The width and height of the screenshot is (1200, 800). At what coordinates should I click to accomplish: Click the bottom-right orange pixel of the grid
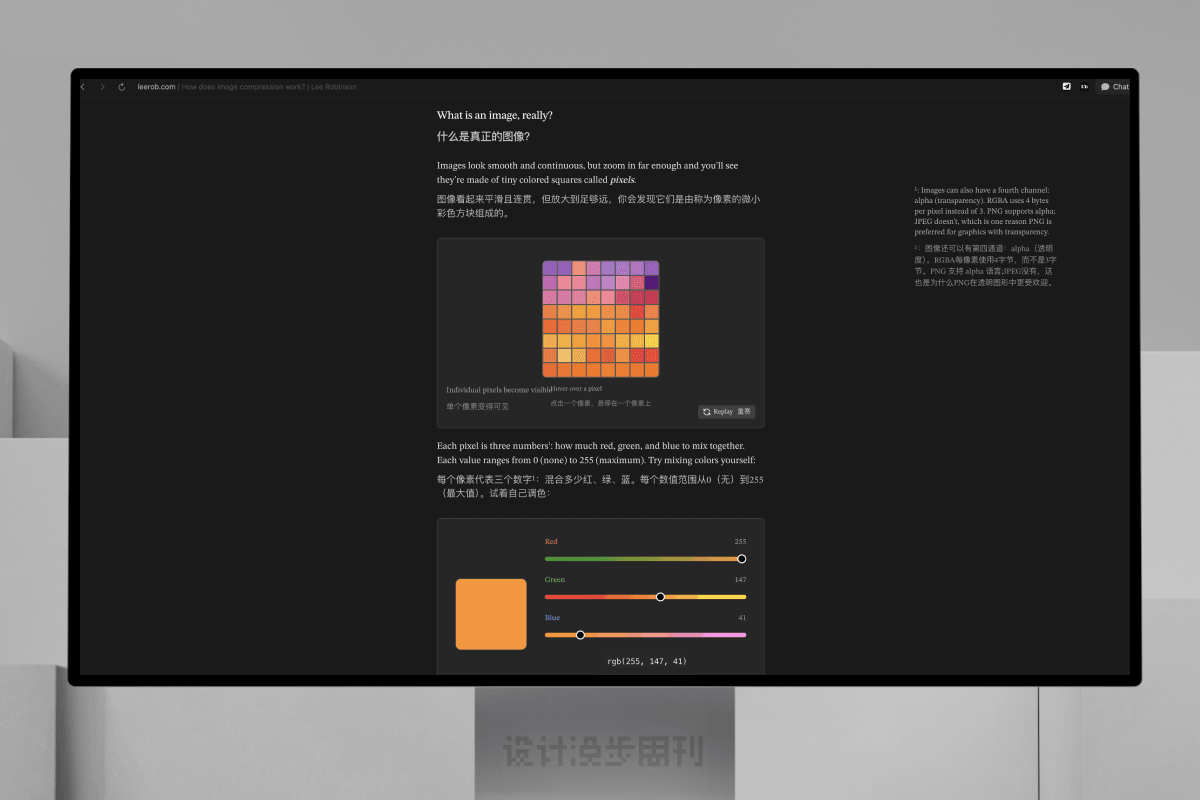point(652,370)
